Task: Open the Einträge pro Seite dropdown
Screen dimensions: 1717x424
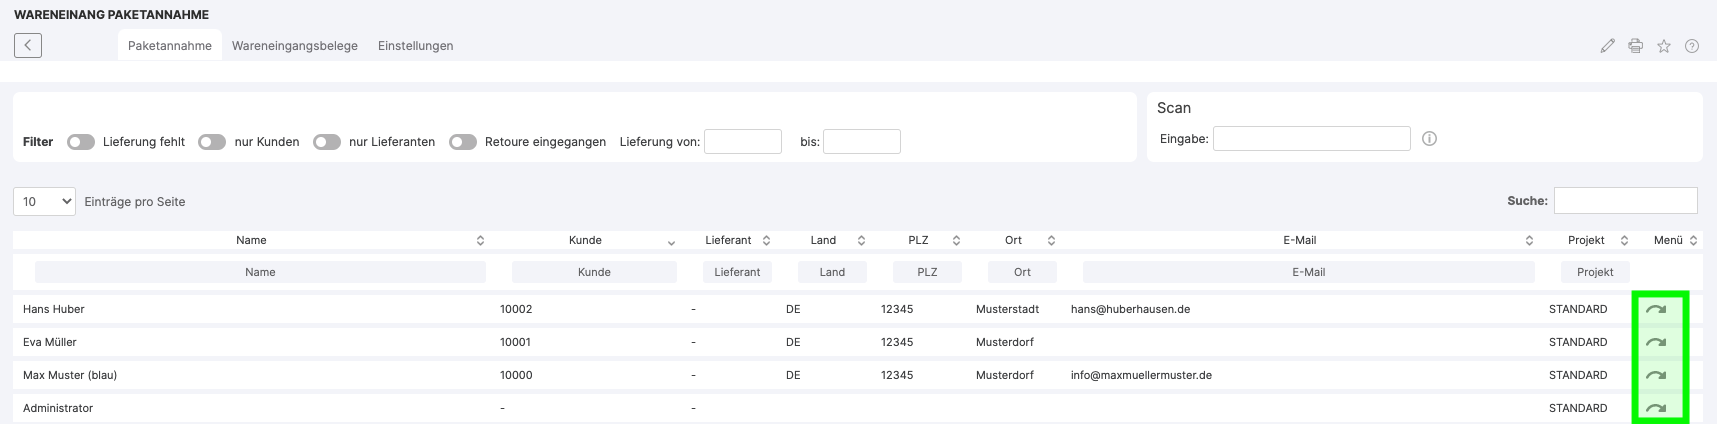Action: tap(44, 202)
